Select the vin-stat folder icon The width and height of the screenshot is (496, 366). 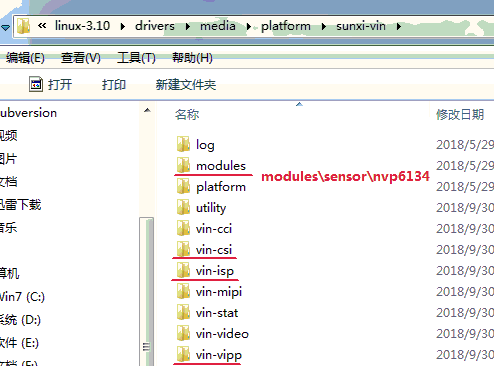[183, 312]
